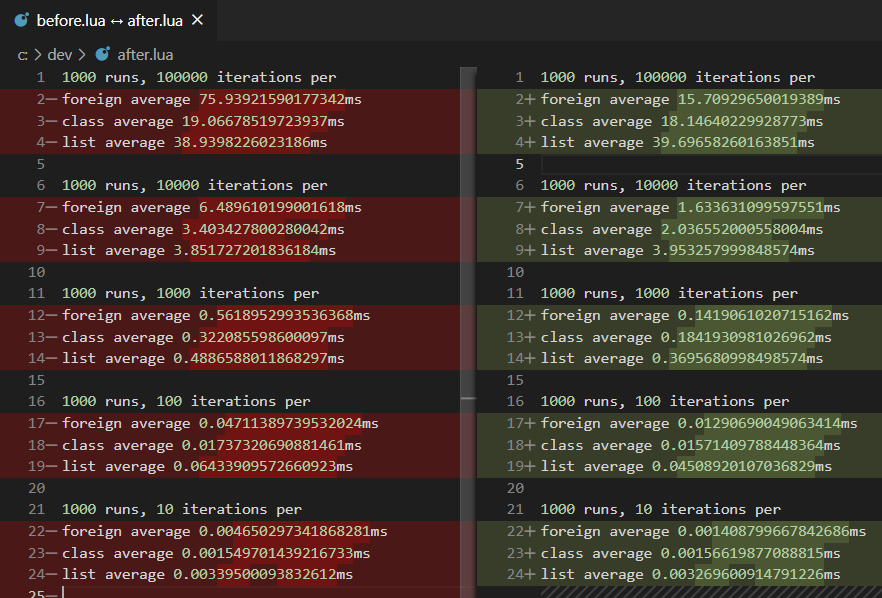Click left line 4 list average 38.939
This screenshot has width=882, height=598.
click(x=194, y=143)
